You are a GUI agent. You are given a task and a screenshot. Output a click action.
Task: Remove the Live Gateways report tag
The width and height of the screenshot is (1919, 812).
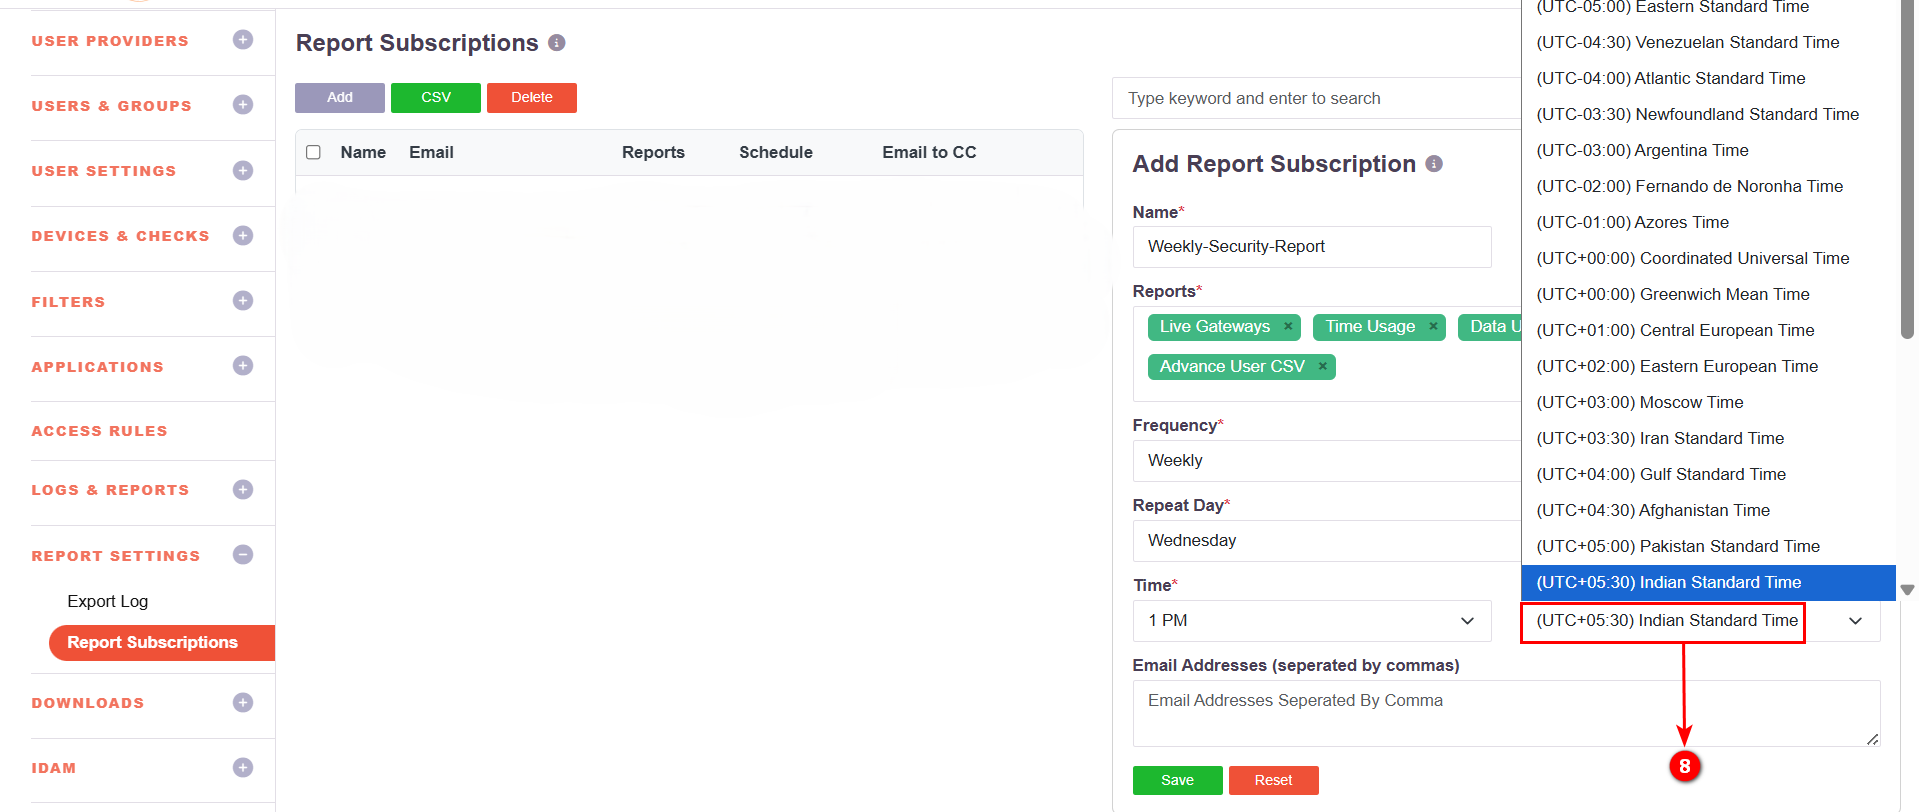[1288, 327]
